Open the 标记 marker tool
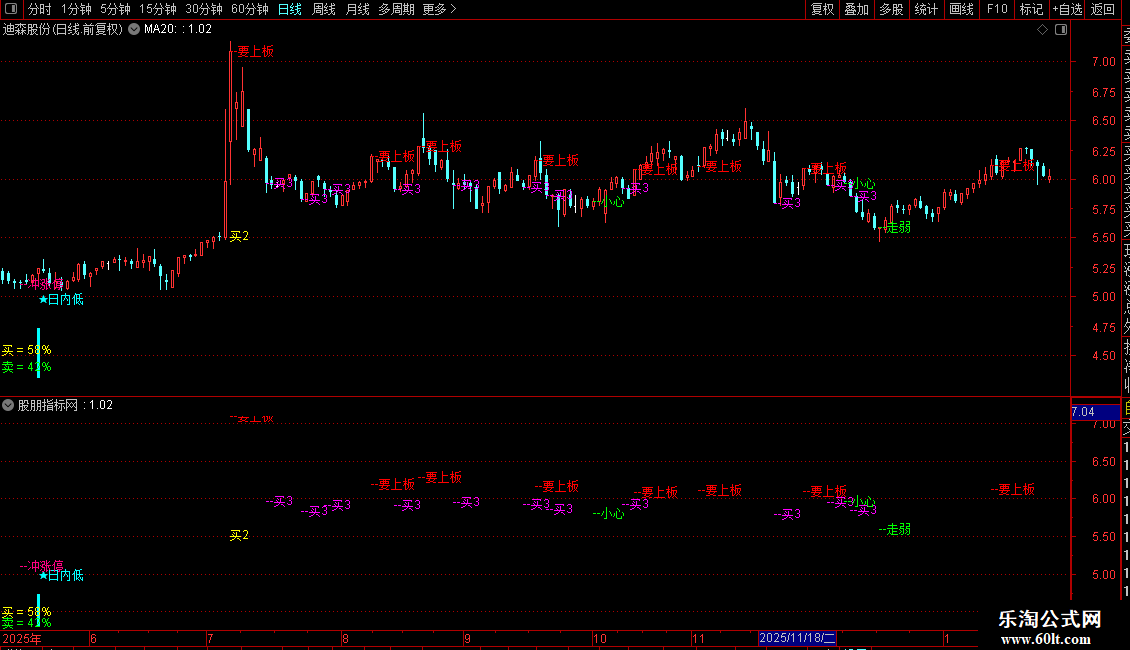The image size is (1130, 650). (x=1031, y=9)
